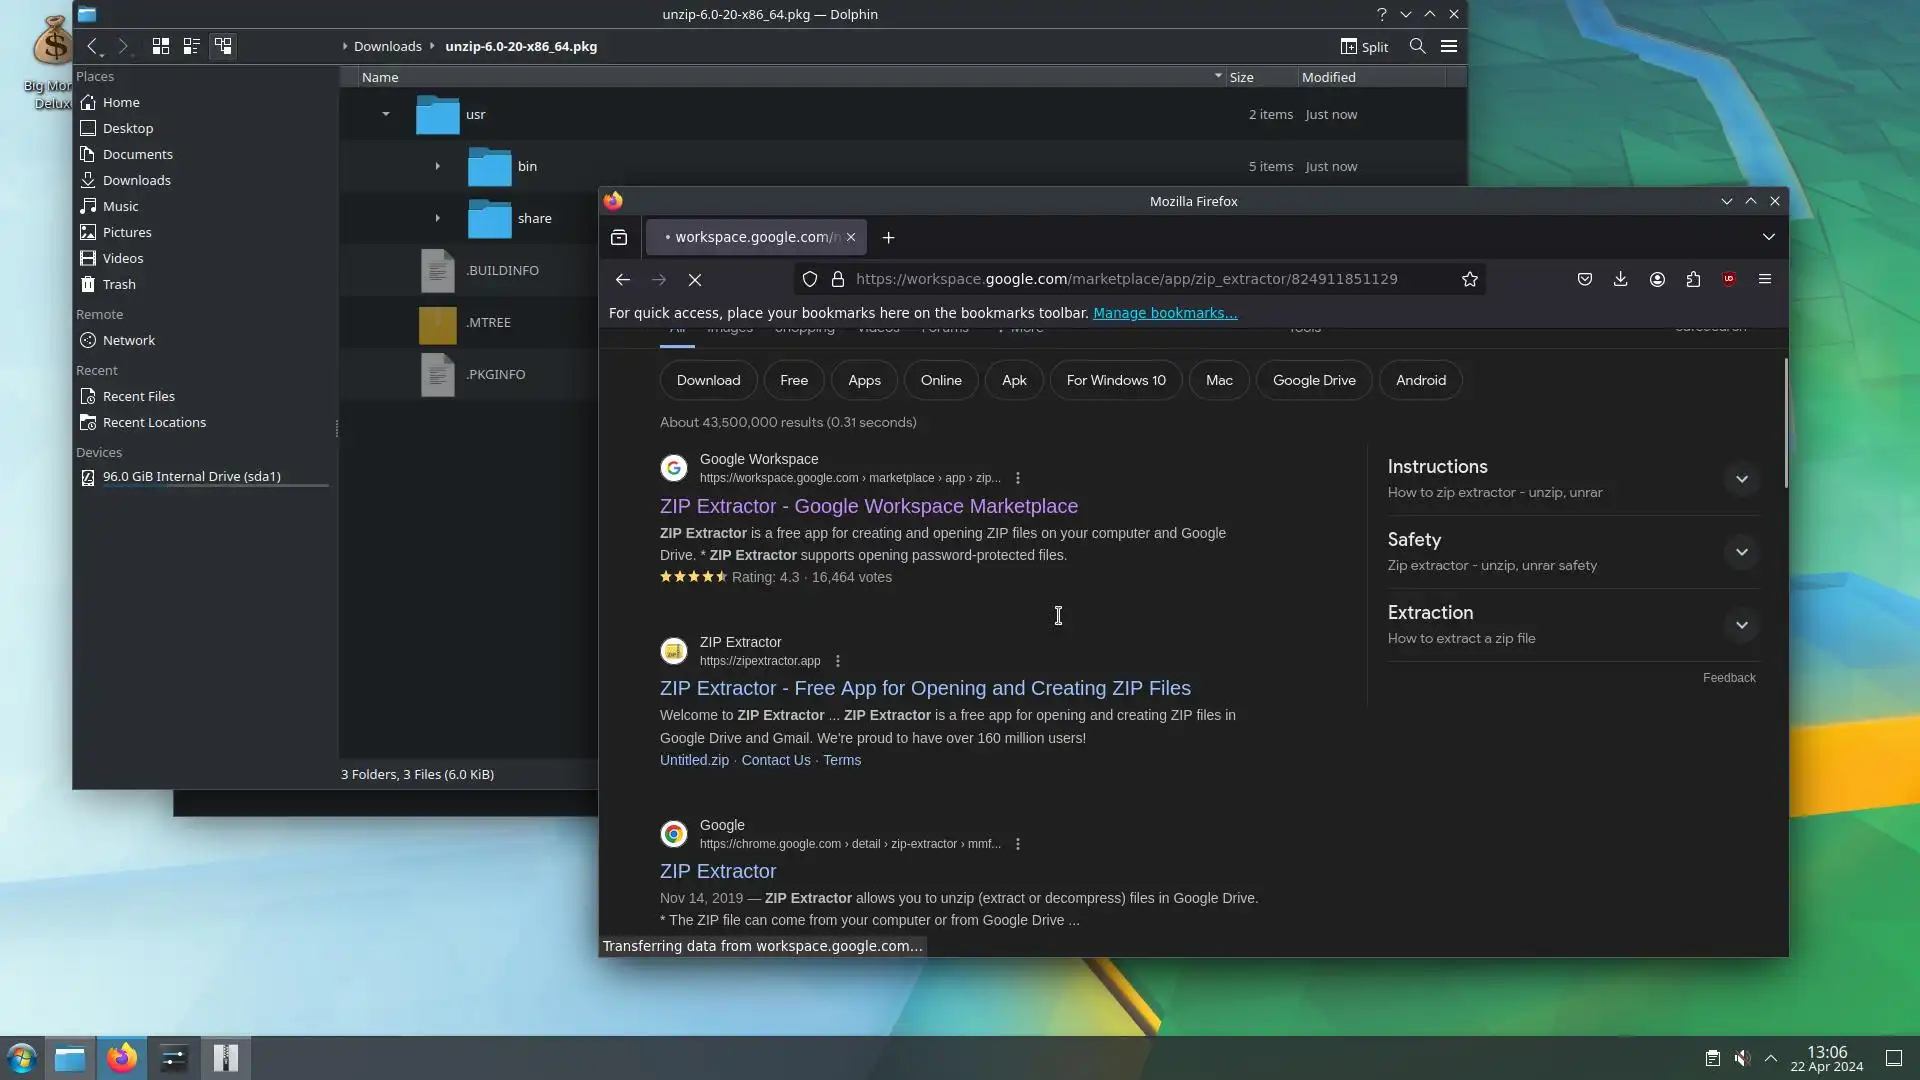Bookmark this page with star icon
Viewport: 1920px width, 1080px height.
point(1469,280)
